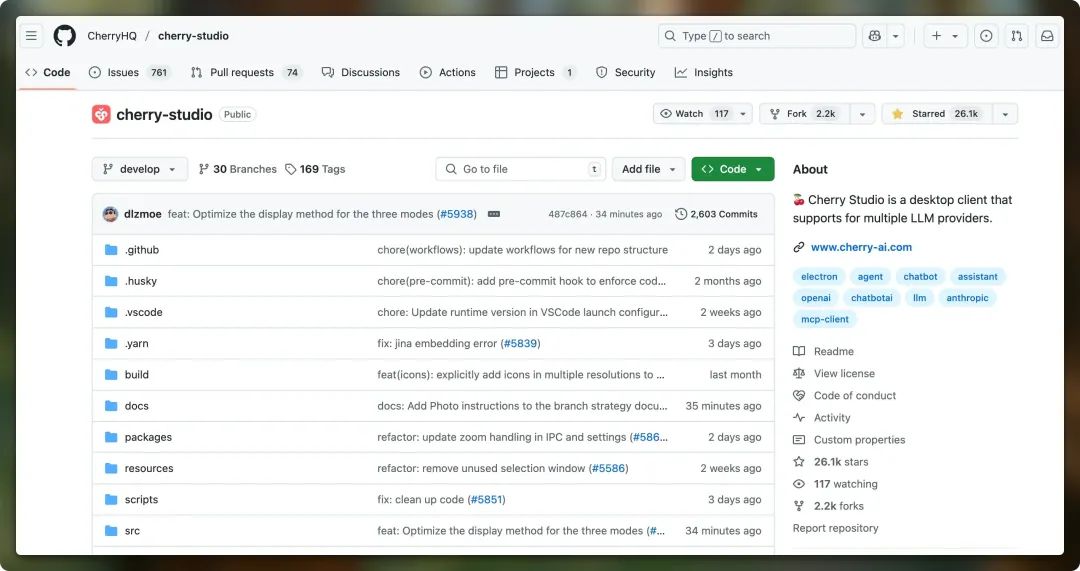Click the commits history clock icon
The image size is (1080, 571).
681,214
